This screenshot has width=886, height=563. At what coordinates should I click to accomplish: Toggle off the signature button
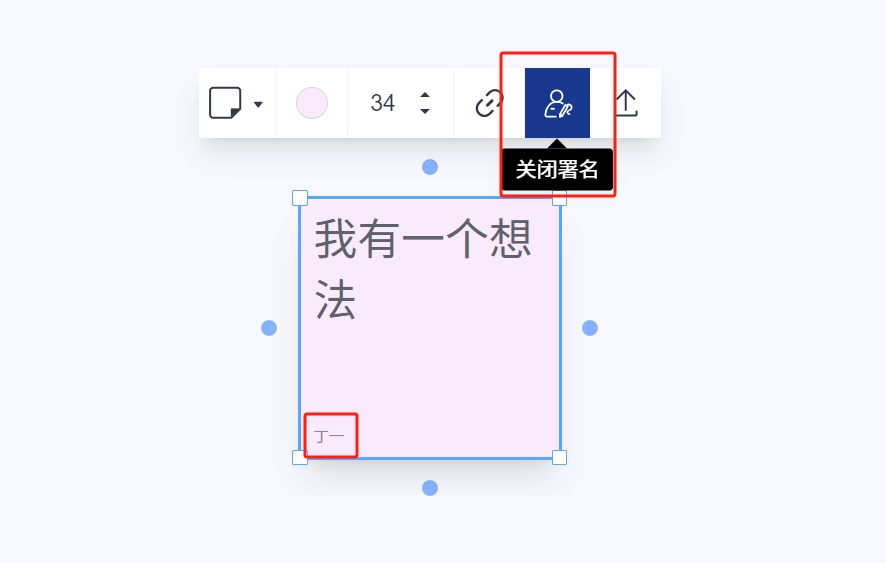tap(557, 103)
